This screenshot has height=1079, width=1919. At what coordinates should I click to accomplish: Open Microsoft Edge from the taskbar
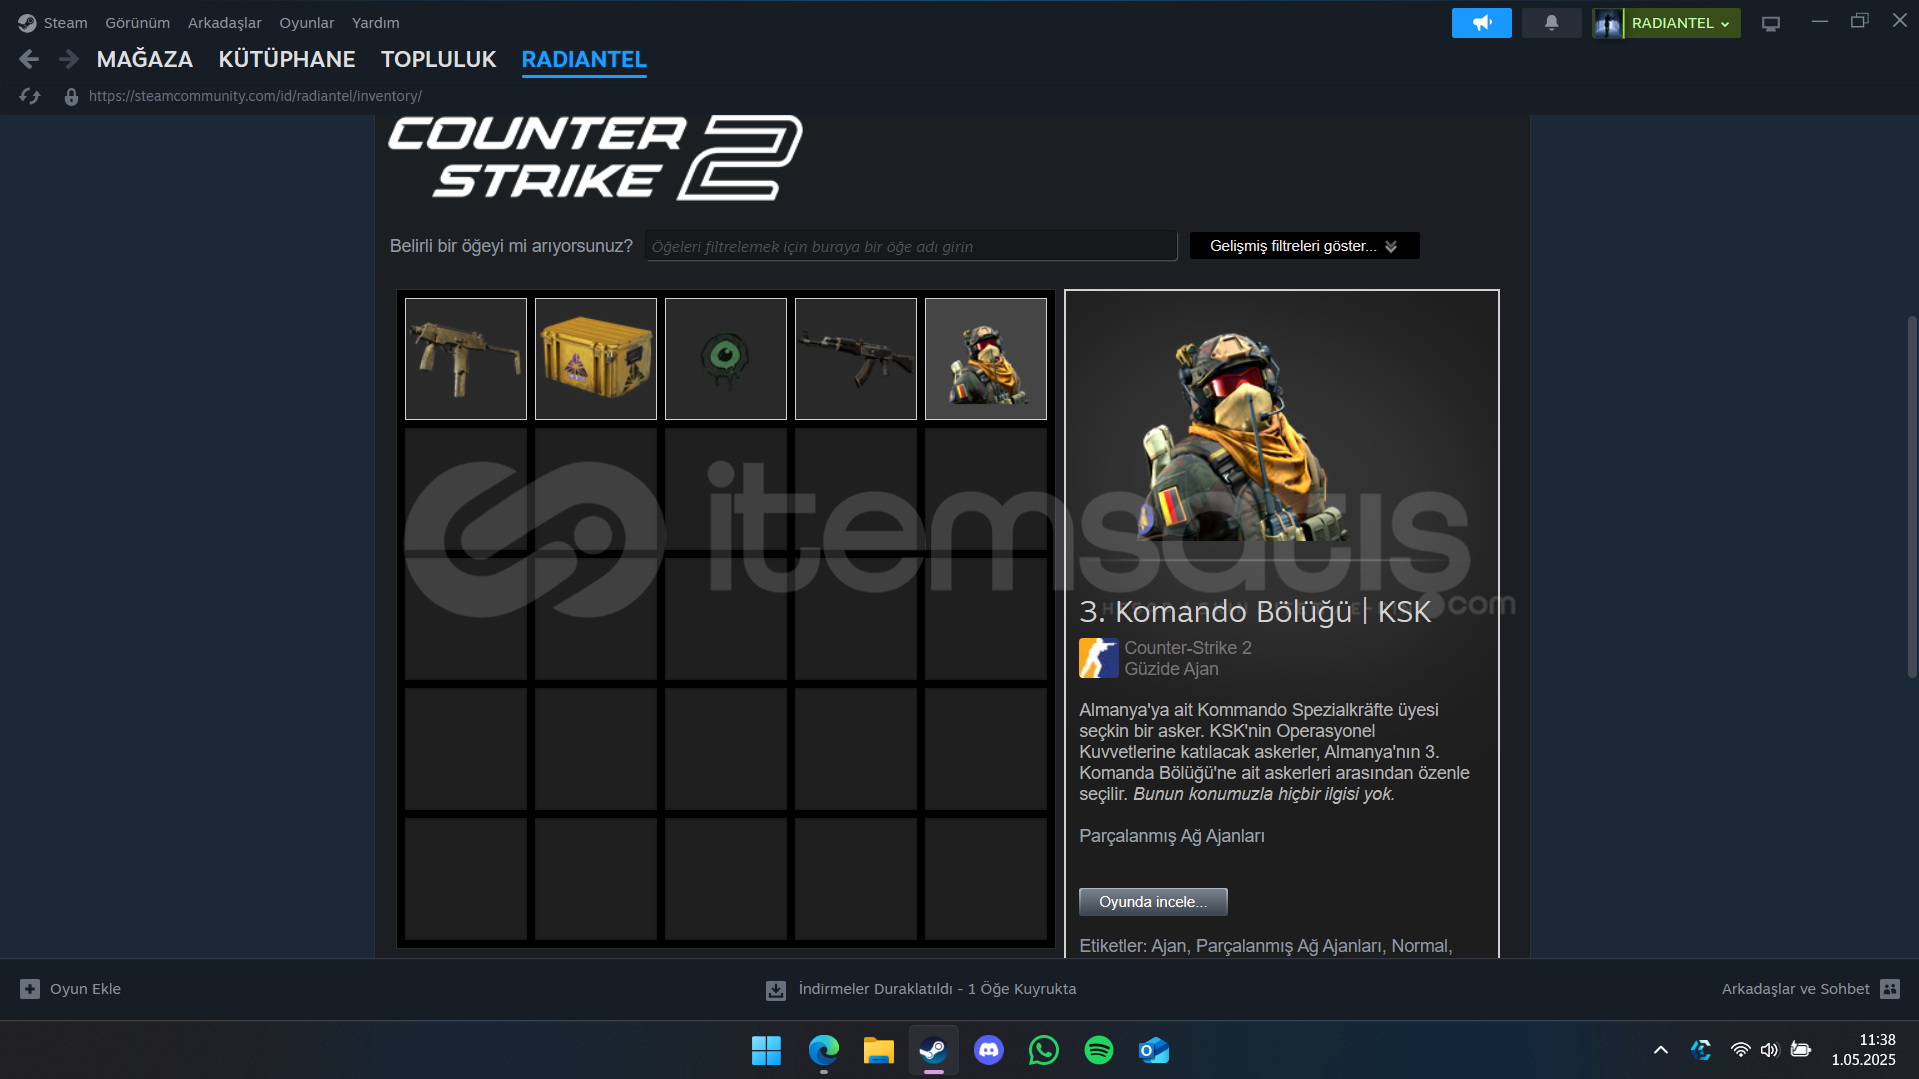823,1050
